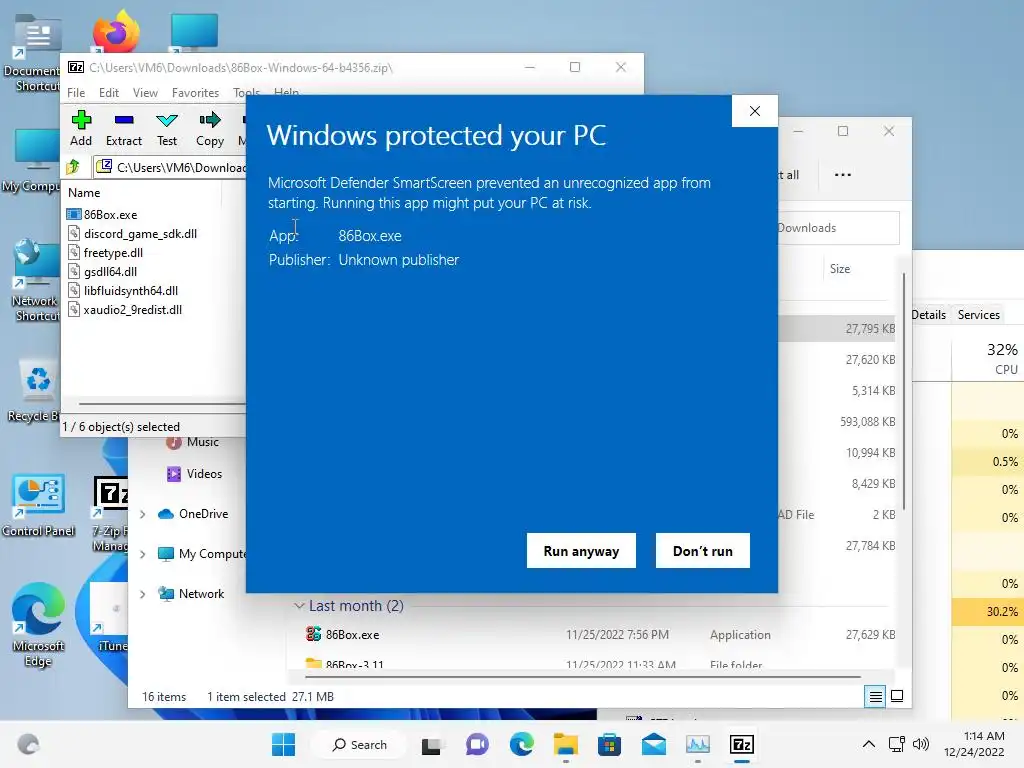Image resolution: width=1024 pixels, height=768 pixels.
Task: Click the volume speaker tray icon
Action: pyautogui.click(x=921, y=744)
